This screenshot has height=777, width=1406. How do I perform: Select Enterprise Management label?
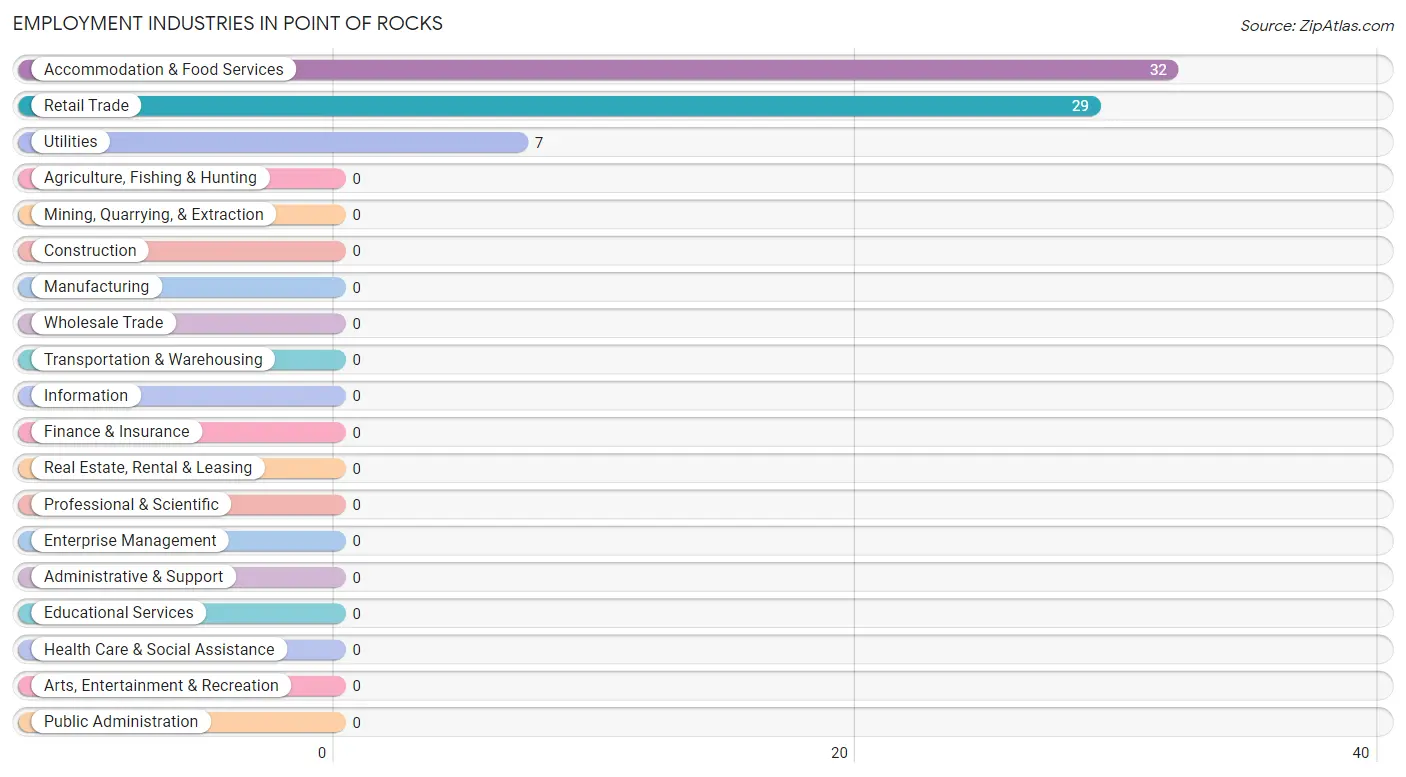[x=130, y=541]
